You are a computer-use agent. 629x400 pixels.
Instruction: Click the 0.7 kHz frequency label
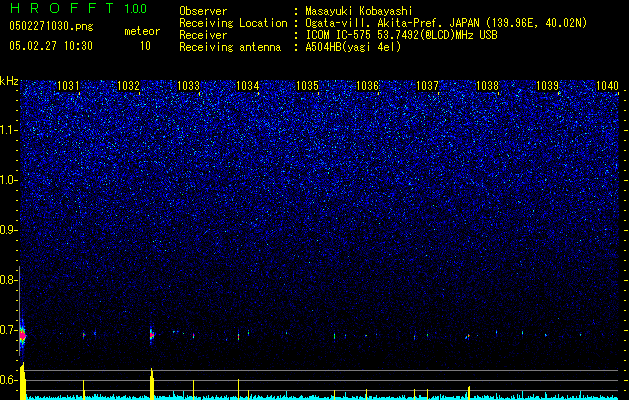[x=8, y=330]
